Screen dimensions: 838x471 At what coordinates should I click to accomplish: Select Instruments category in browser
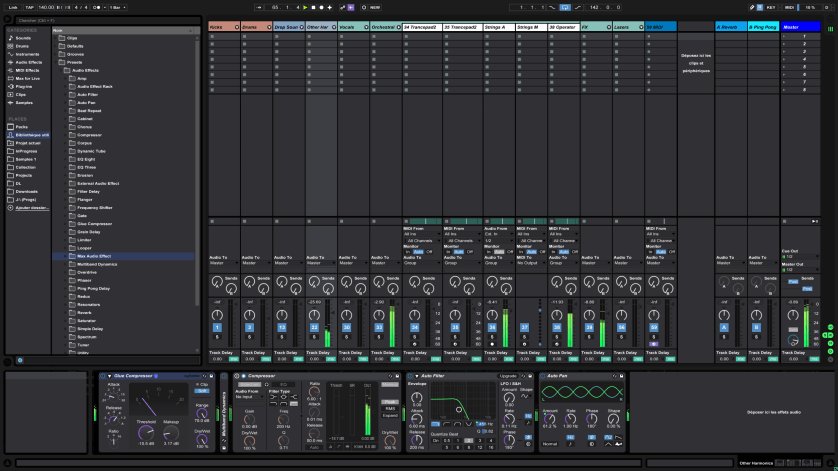click(27, 55)
